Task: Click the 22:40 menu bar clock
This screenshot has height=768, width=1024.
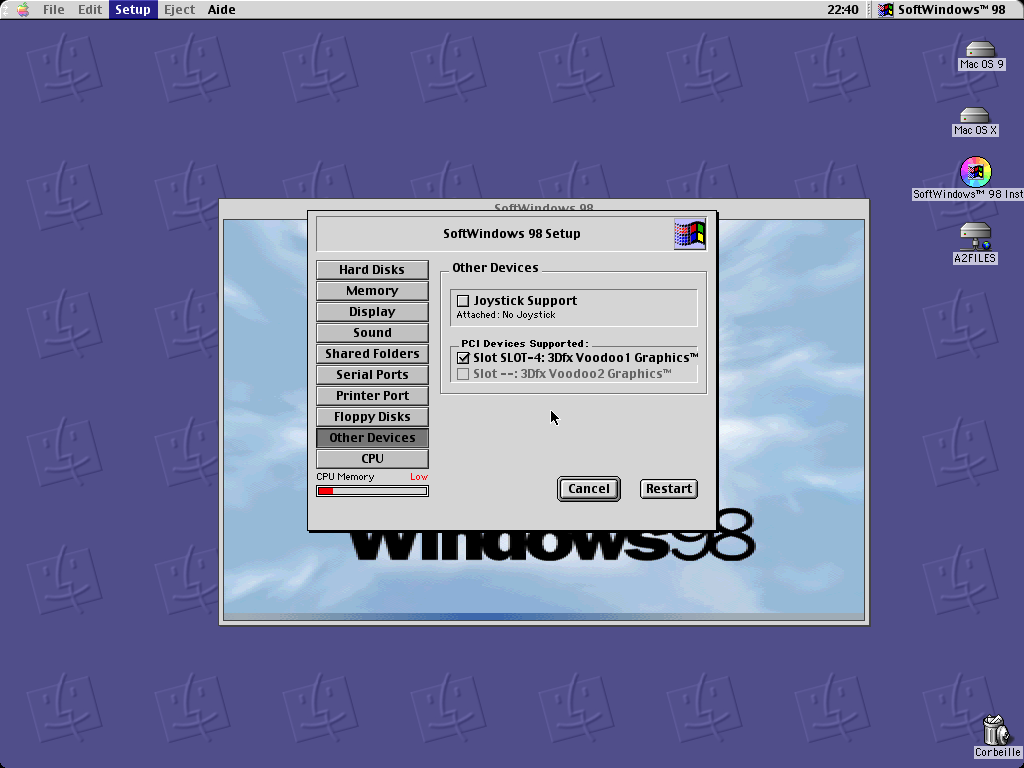Action: [x=842, y=9]
